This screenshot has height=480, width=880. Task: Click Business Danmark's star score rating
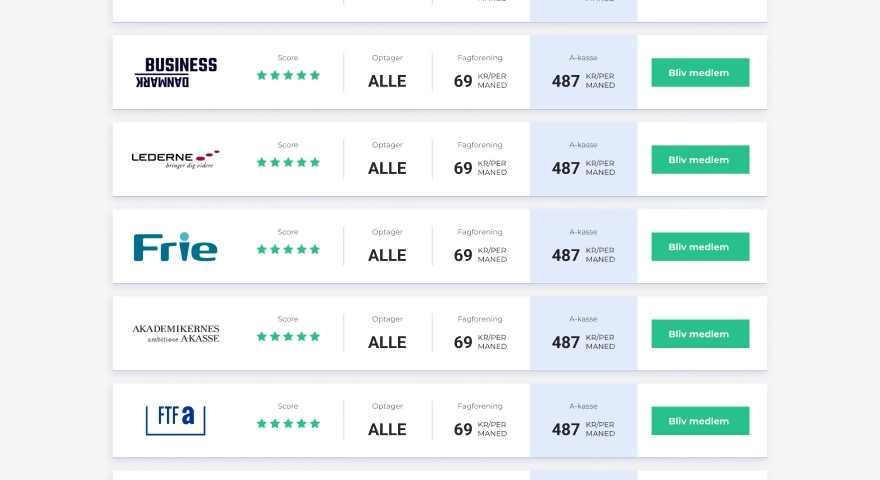[x=288, y=75]
